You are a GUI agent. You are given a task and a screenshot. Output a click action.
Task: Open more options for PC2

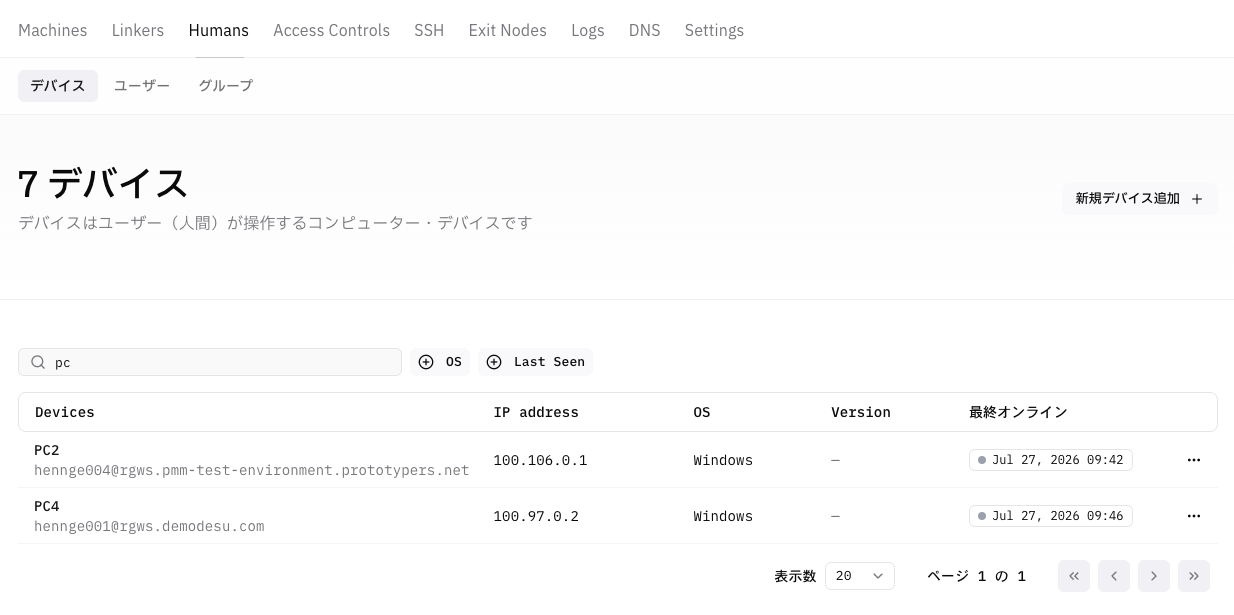pos(1193,460)
